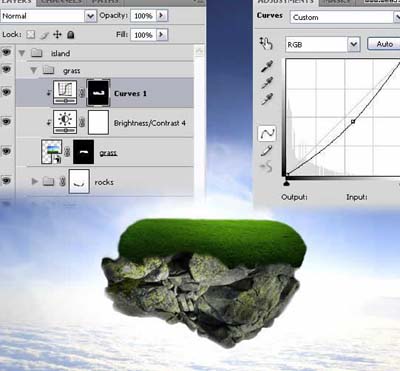Toggle visibility of Curves 1 layer
The width and height of the screenshot is (400, 371).
pos(6,92)
